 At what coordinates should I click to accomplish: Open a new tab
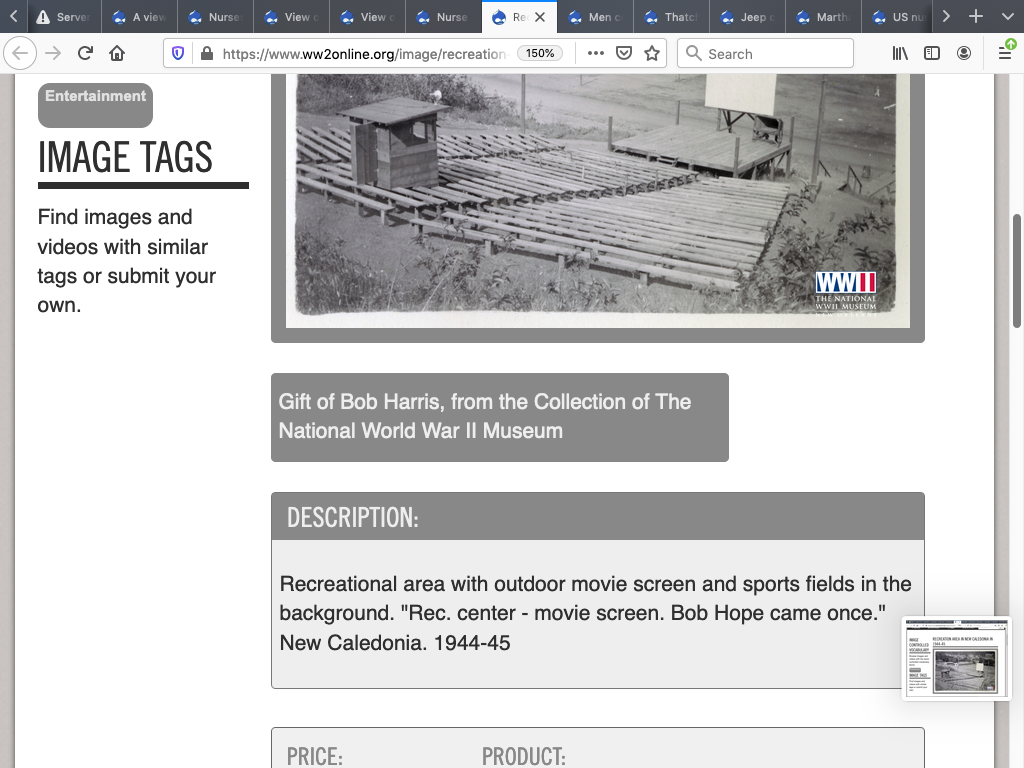point(976,17)
